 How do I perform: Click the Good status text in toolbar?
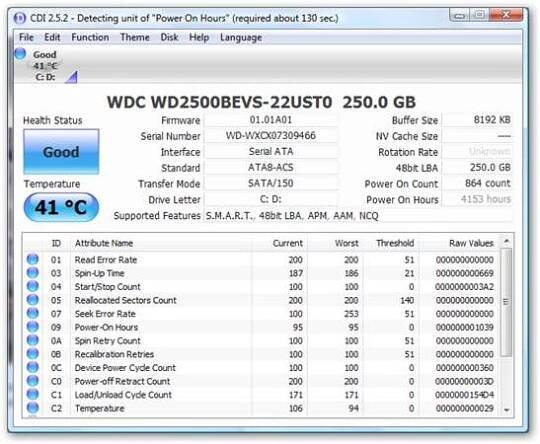[44, 55]
